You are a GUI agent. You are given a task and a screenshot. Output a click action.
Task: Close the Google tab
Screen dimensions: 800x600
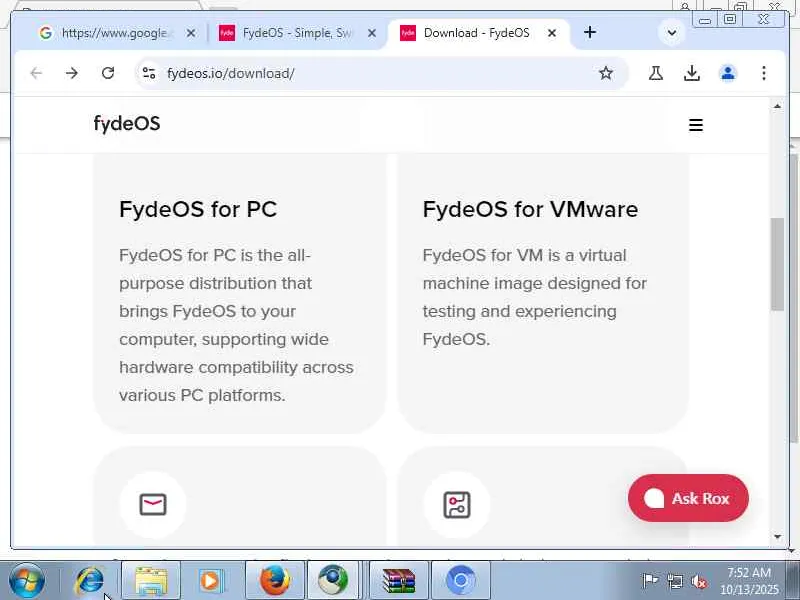point(191,33)
